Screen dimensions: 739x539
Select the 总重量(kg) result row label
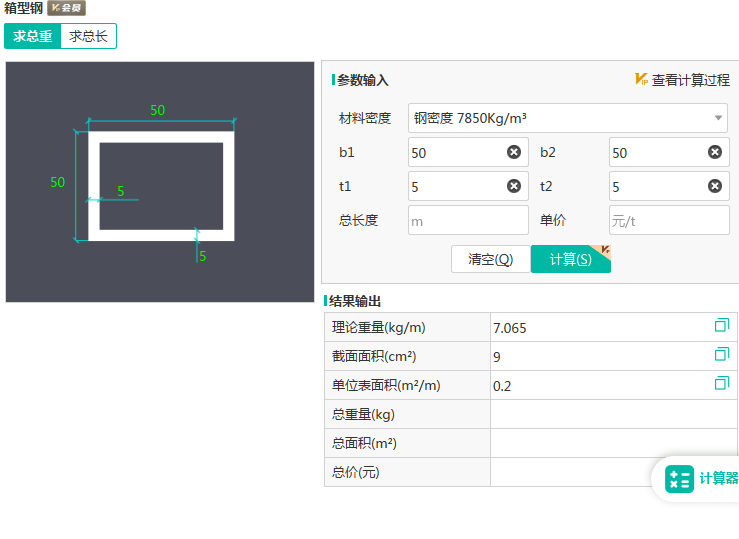(363, 415)
